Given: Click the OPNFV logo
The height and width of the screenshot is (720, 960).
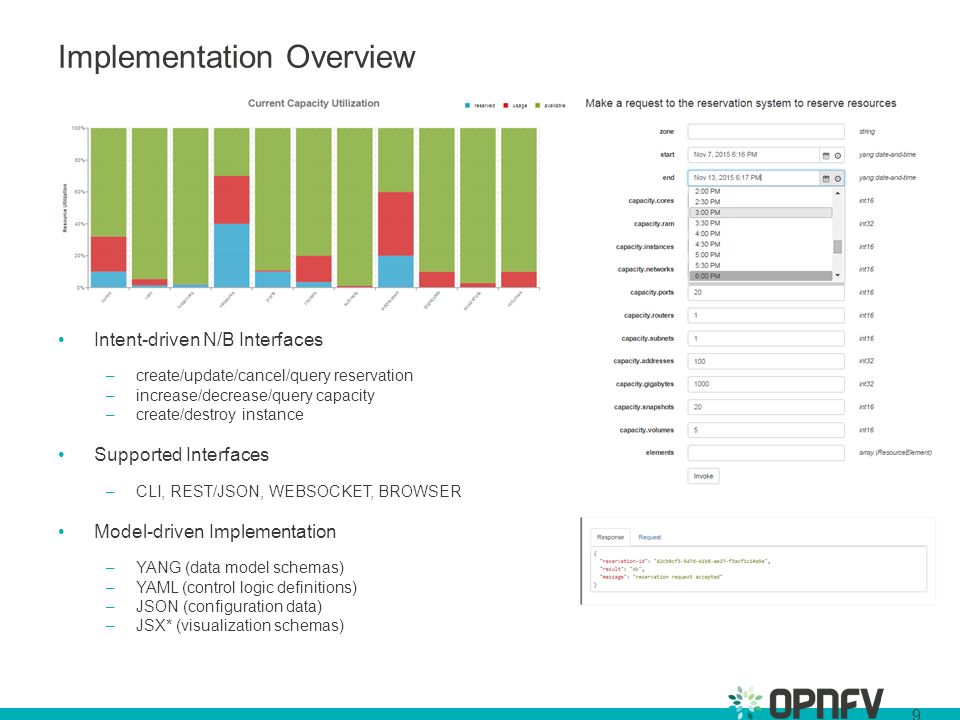Looking at the screenshot, I should pyautogui.click(x=805, y=703).
